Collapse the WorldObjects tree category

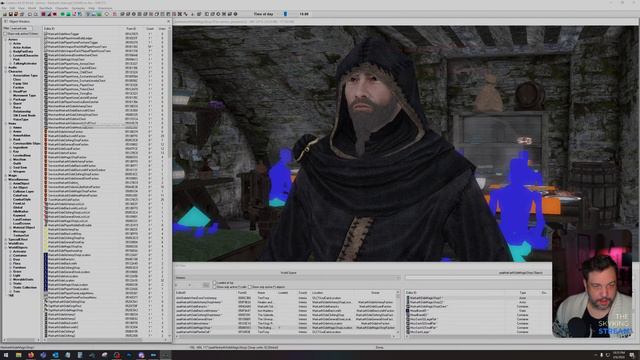6,247
